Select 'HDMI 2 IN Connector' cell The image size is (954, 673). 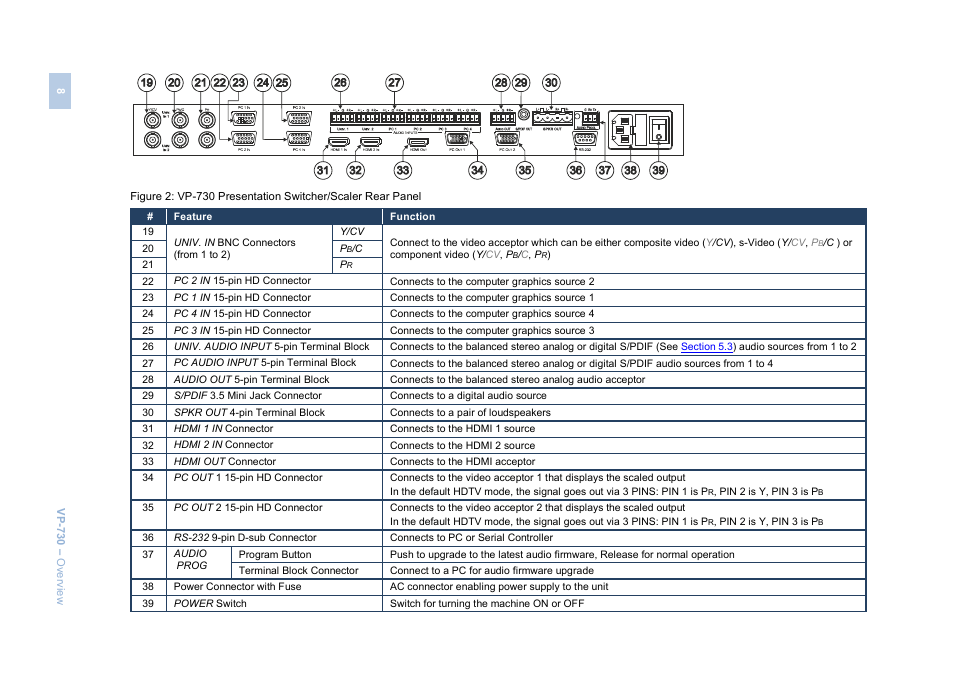pyautogui.click(x=274, y=445)
